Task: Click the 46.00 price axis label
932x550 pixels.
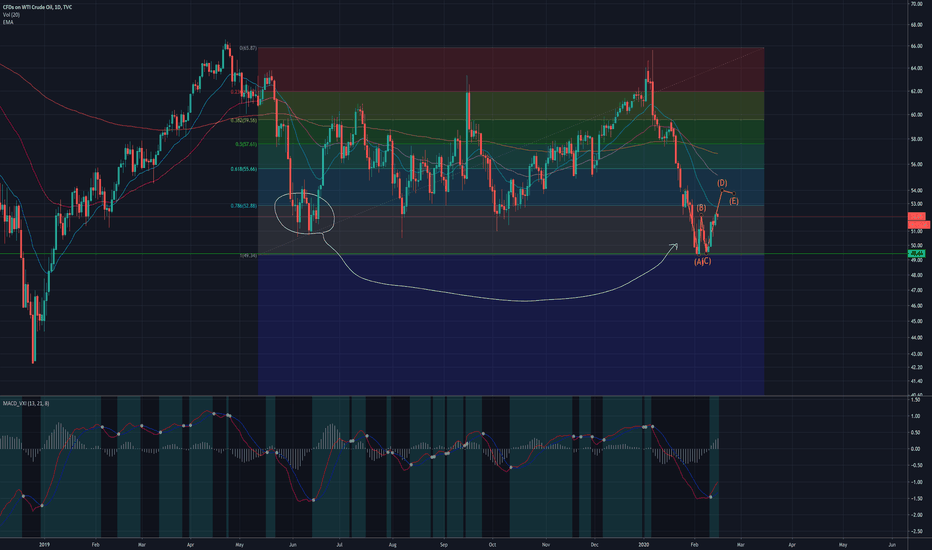Action: coord(916,306)
